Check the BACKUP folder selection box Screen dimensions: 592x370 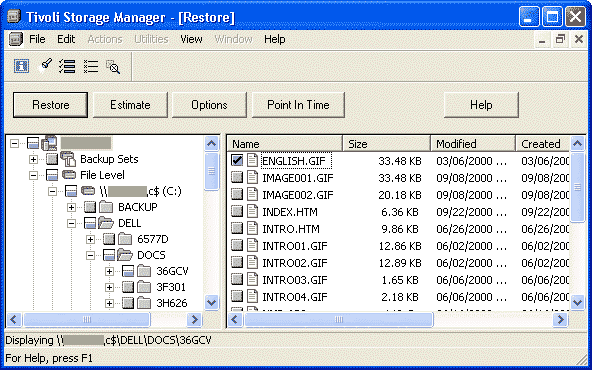[x=90, y=207]
